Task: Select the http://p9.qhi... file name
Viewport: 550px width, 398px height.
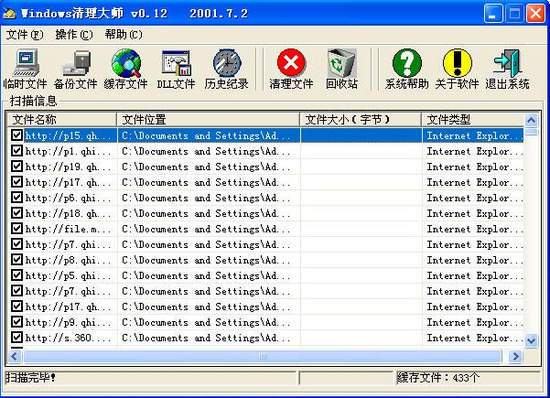Action: [67, 322]
